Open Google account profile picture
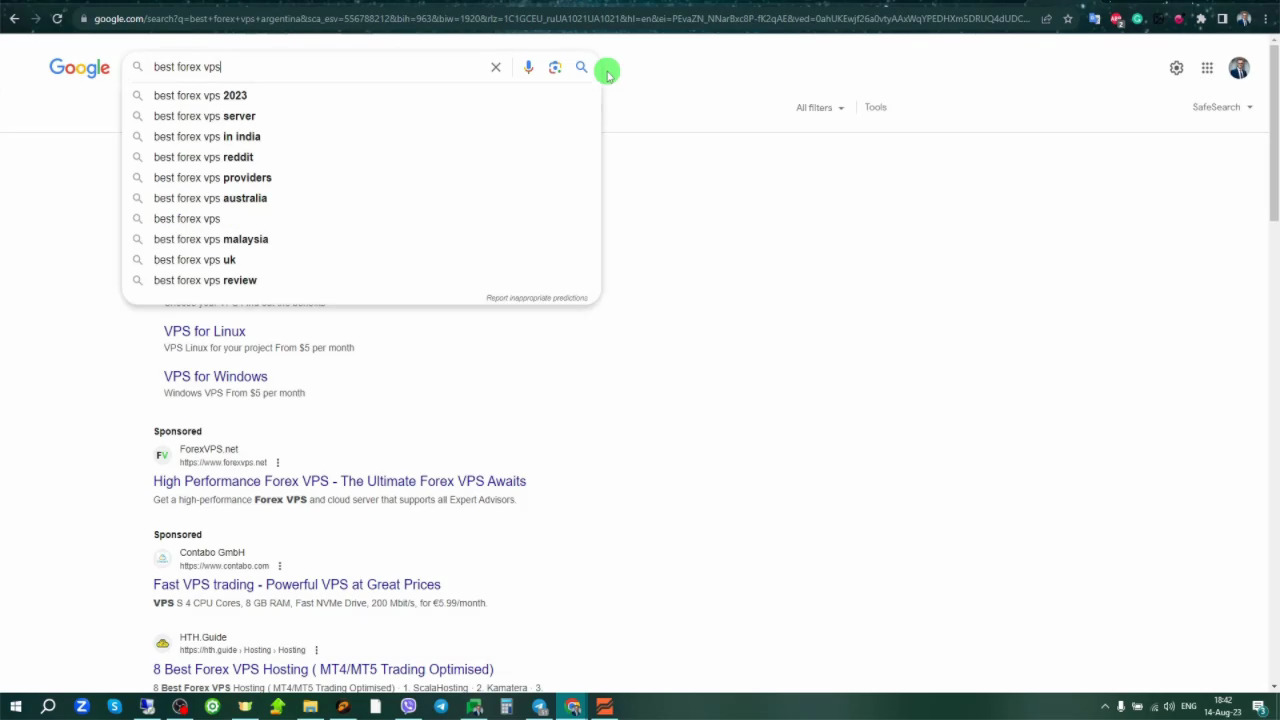The height and width of the screenshot is (720, 1280). (x=1239, y=68)
